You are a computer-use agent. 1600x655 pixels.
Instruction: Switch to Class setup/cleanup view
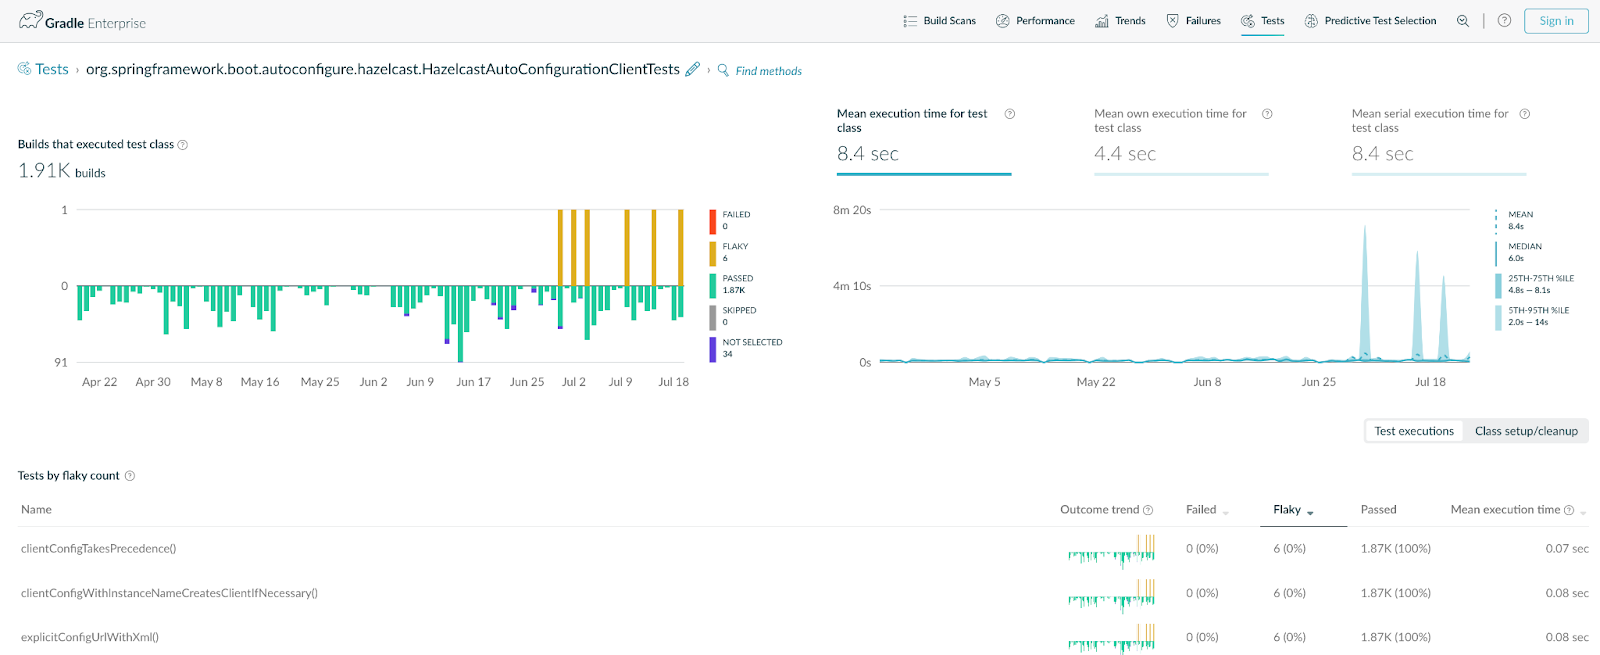click(x=1526, y=431)
